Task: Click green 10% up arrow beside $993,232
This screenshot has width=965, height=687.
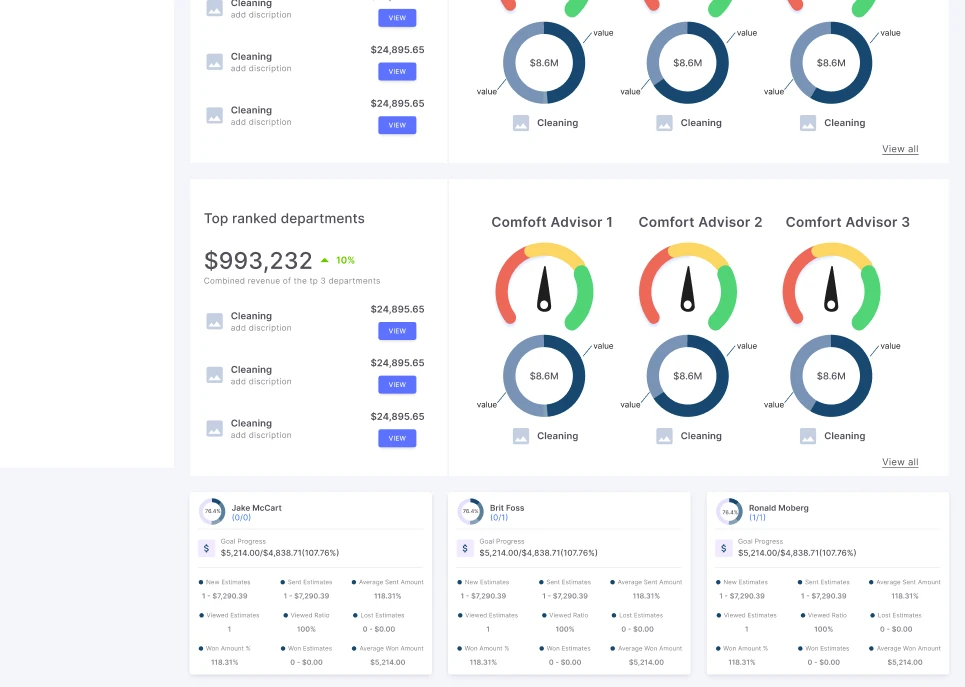Action: (x=325, y=260)
